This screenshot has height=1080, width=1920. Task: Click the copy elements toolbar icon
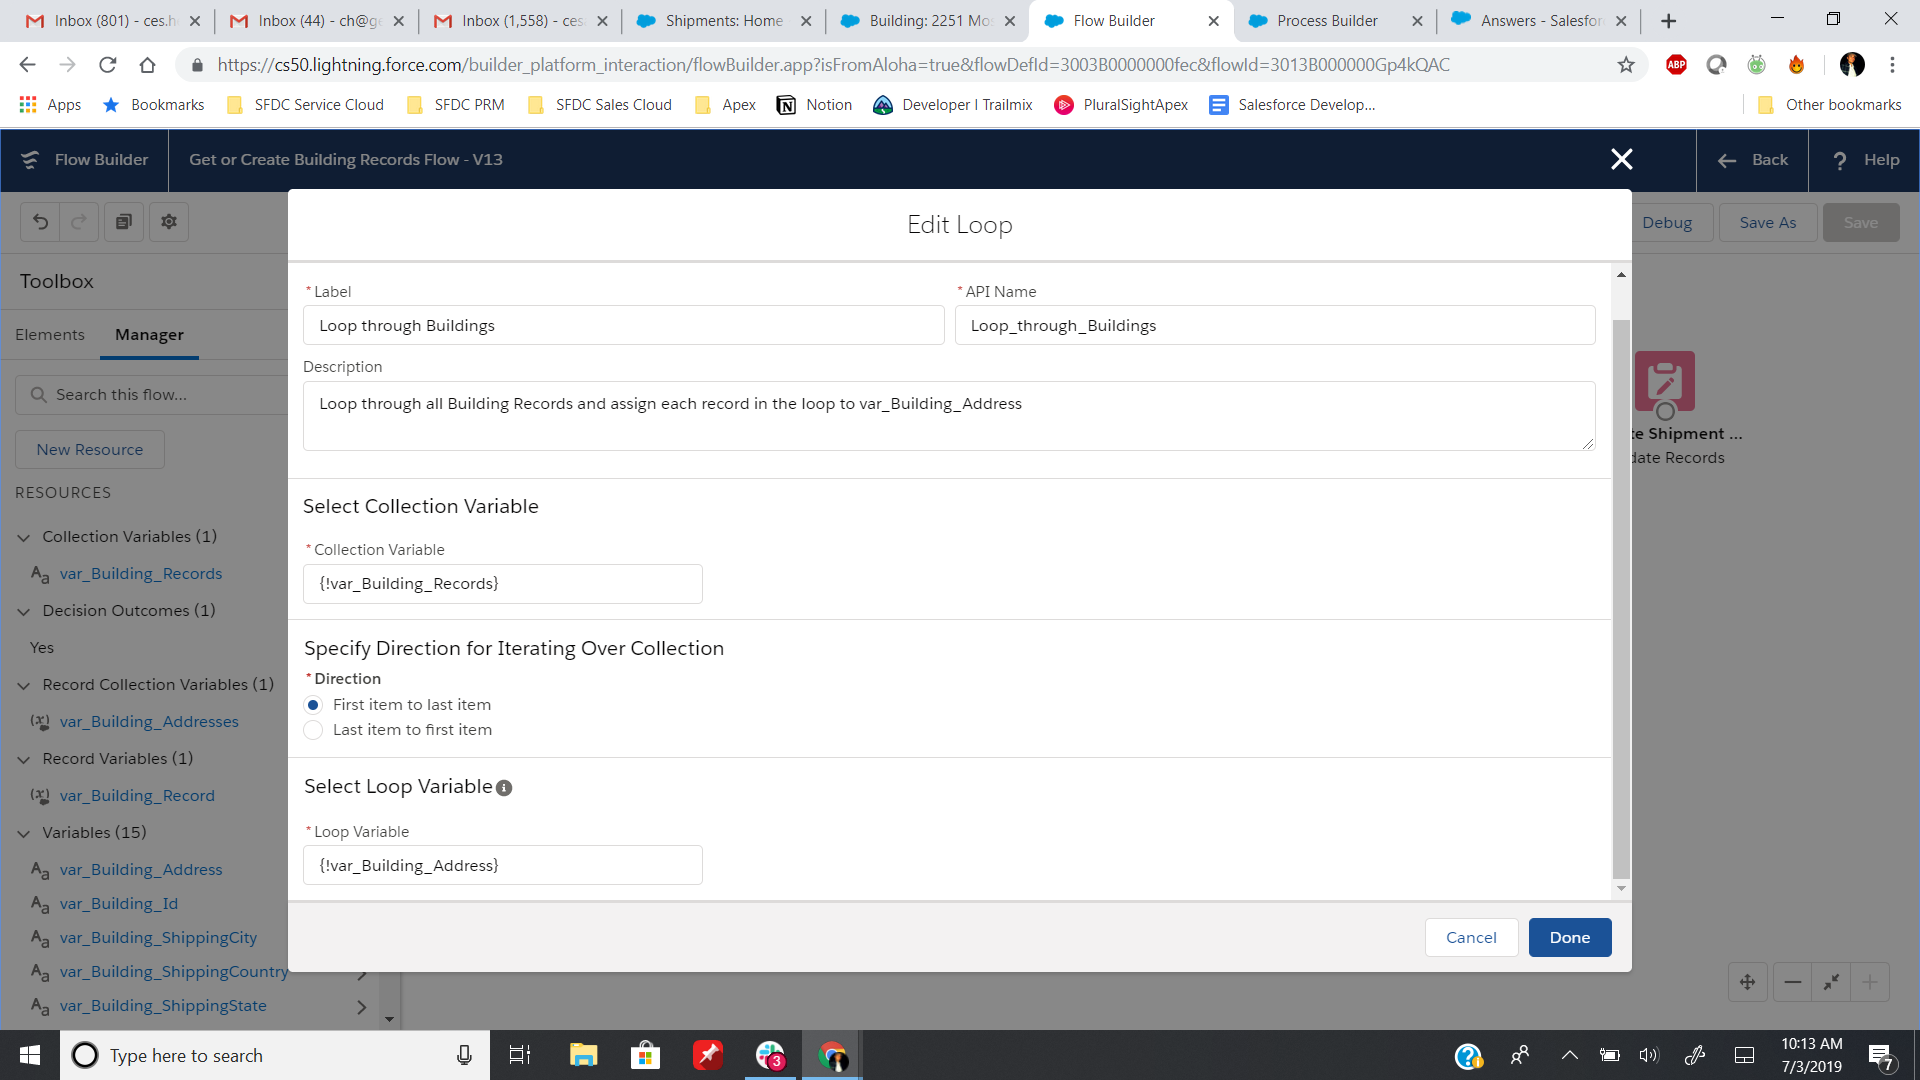pyautogui.click(x=124, y=222)
